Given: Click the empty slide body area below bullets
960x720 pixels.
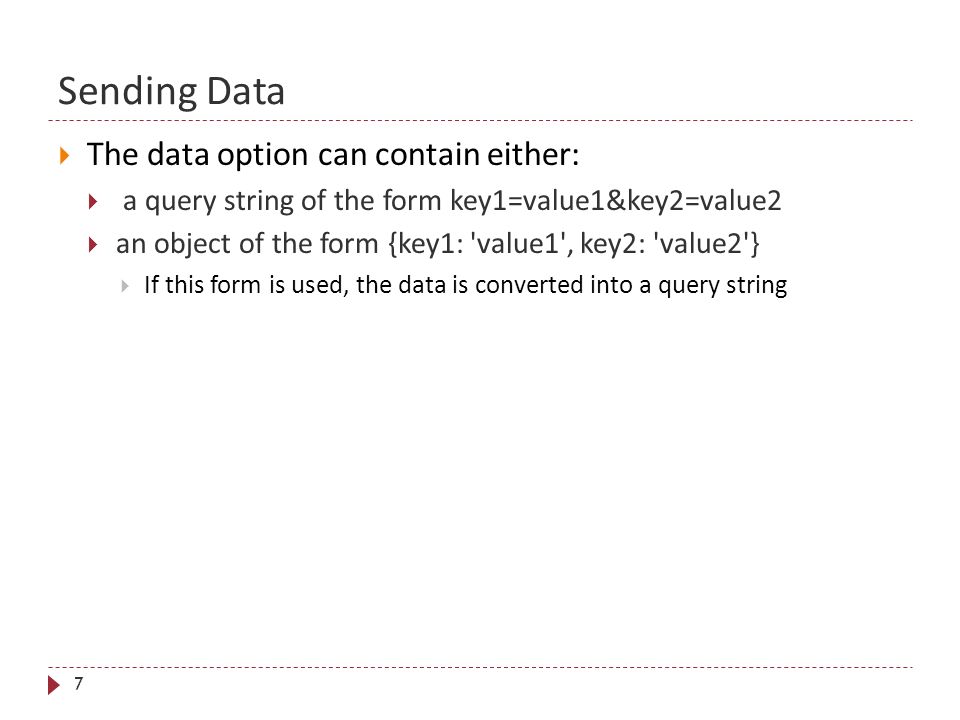Looking at the screenshot, I should coord(480,478).
